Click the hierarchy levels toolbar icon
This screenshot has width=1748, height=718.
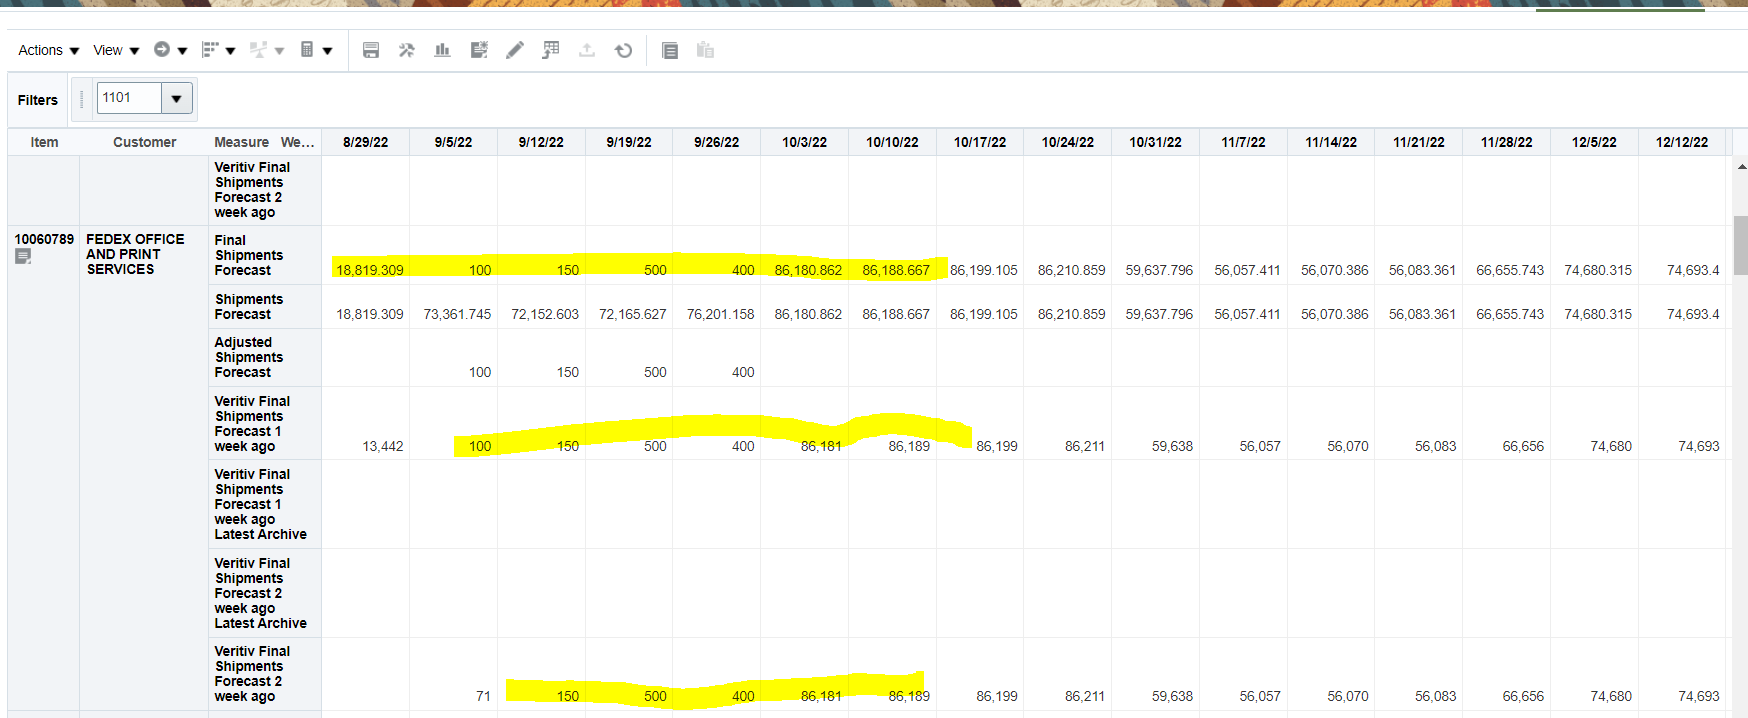(x=211, y=49)
